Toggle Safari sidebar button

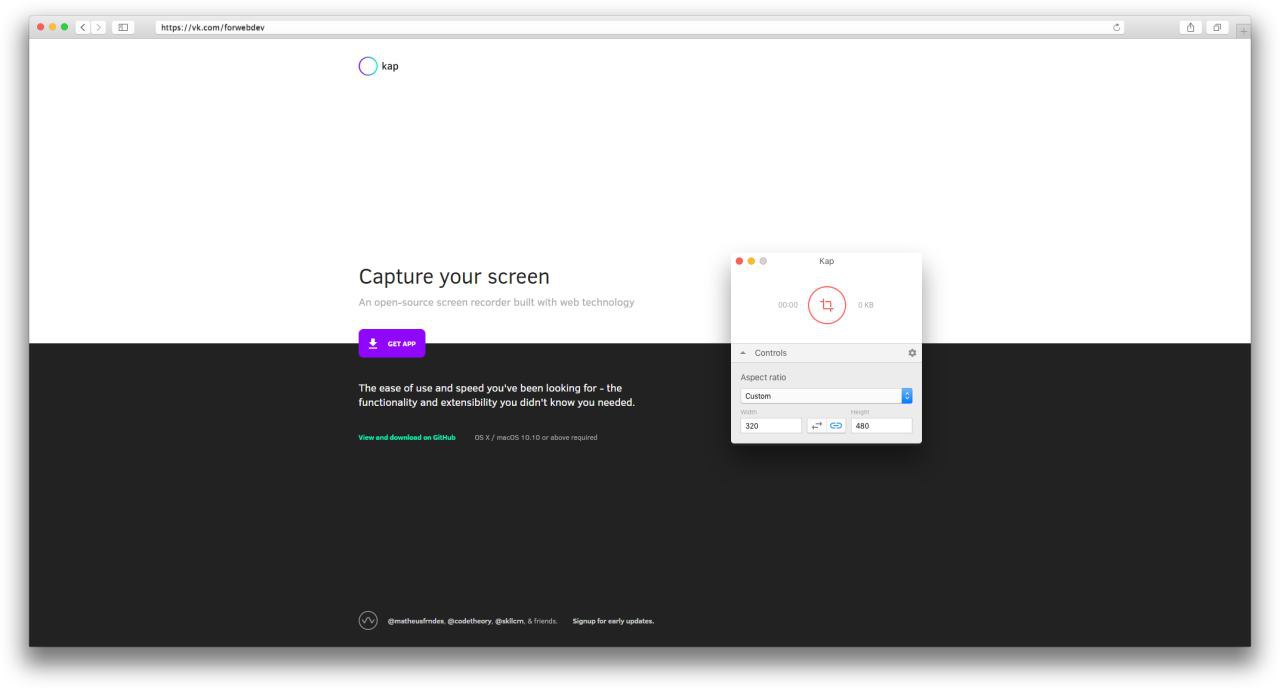click(124, 26)
